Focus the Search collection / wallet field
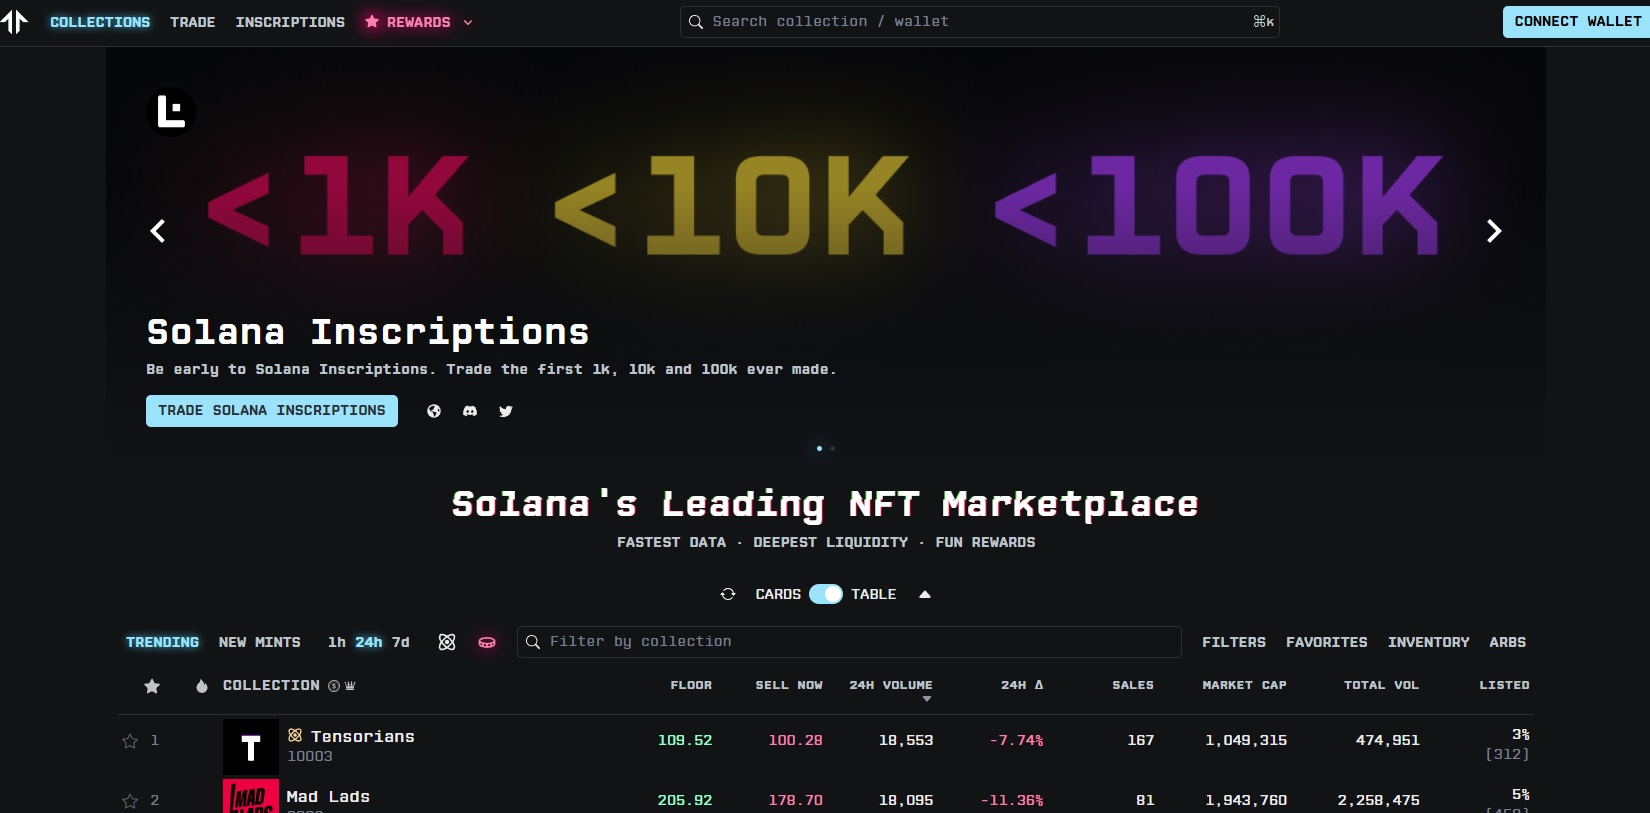 980,22
